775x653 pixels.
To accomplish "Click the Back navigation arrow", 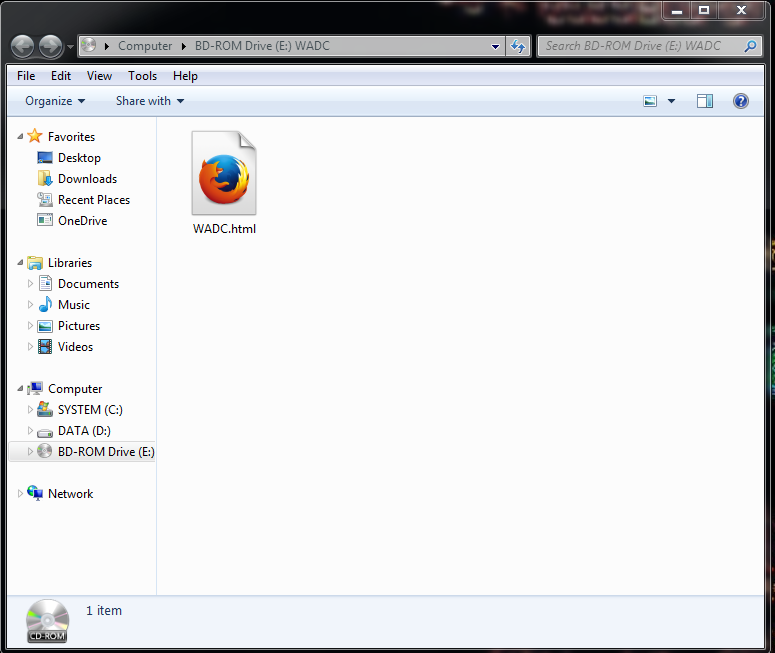I will pos(23,46).
